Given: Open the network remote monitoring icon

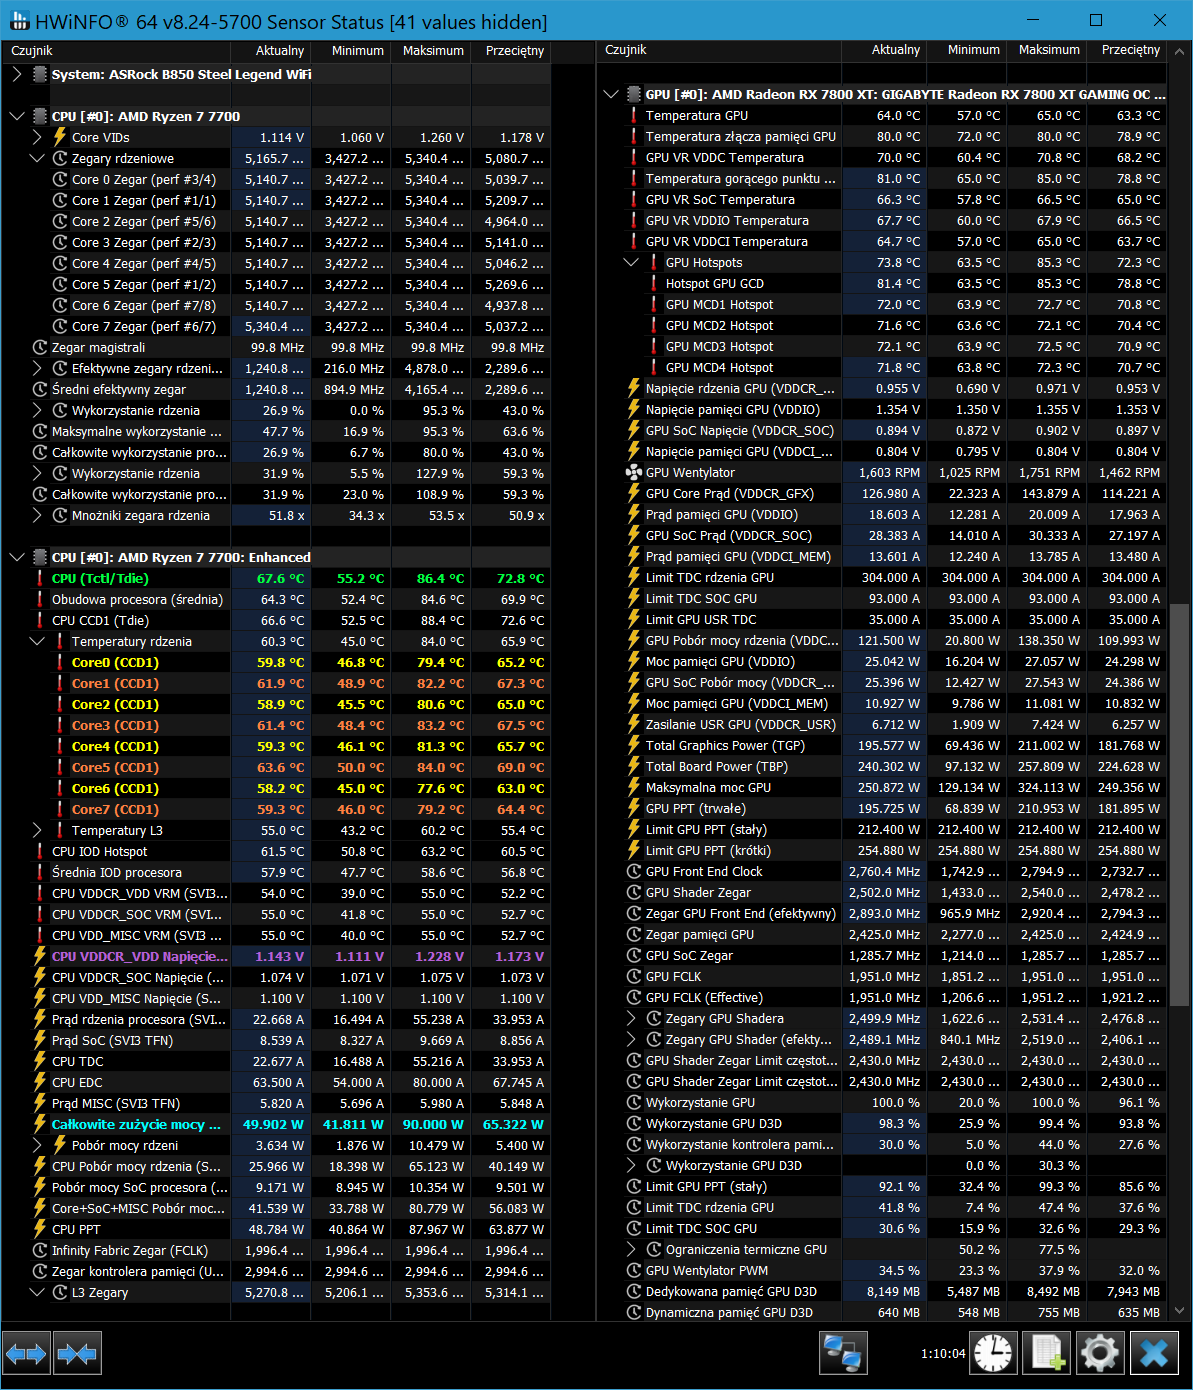Looking at the screenshot, I should [843, 1354].
